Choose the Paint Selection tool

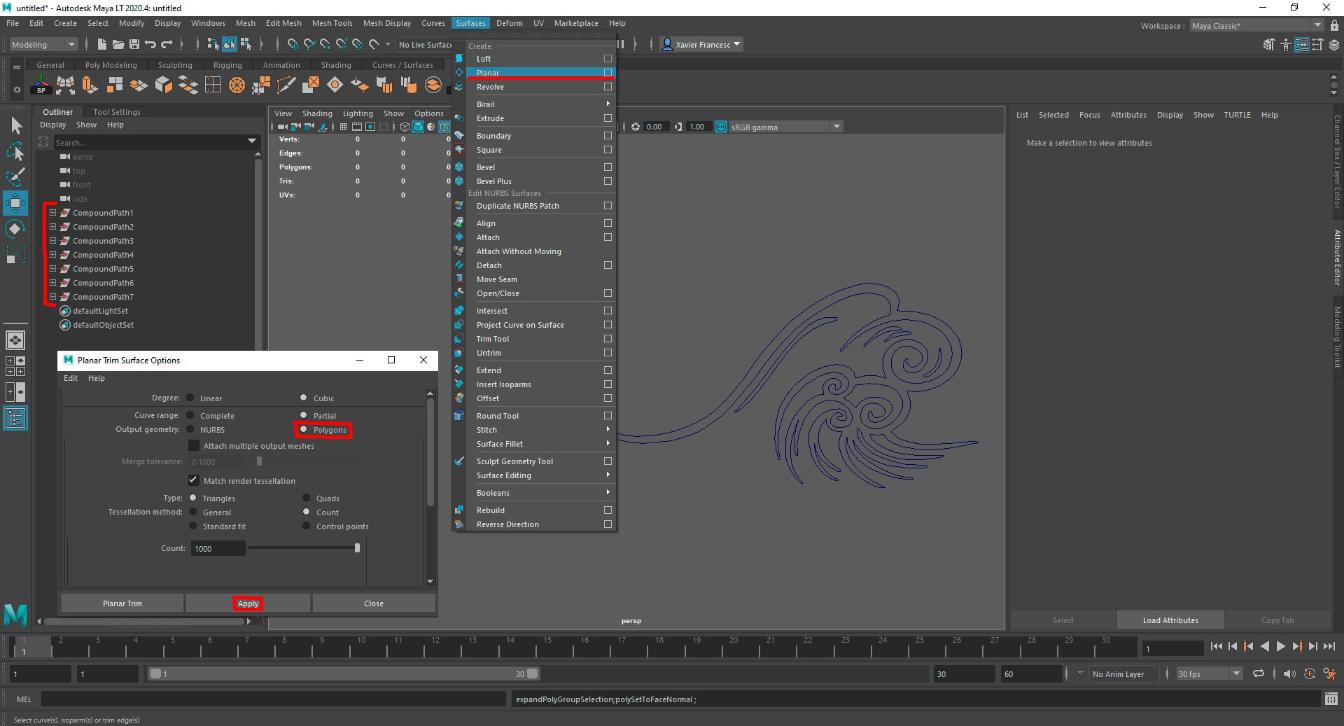16,178
